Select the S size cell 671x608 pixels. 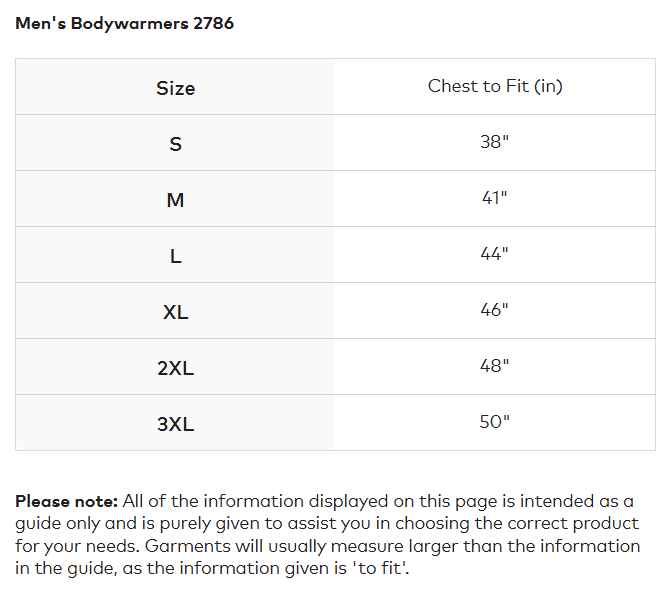coord(175,144)
